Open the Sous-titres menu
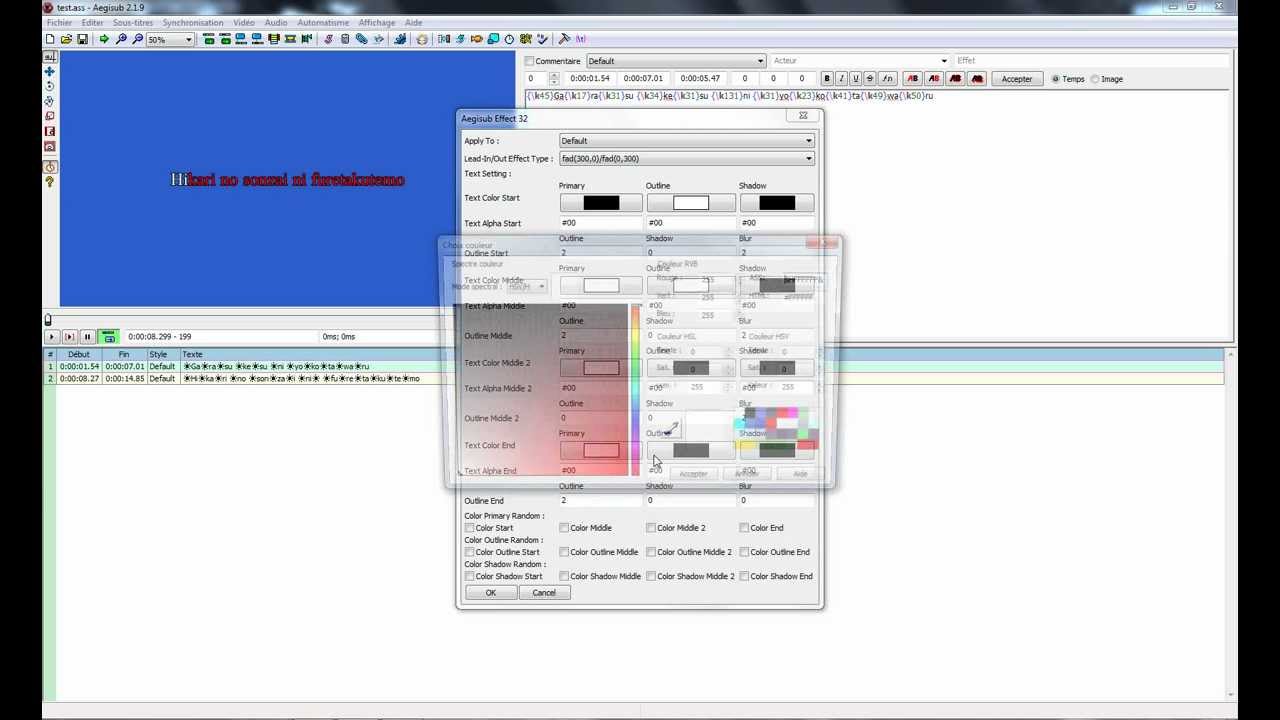The width and height of the screenshot is (1280, 720). click(x=134, y=22)
